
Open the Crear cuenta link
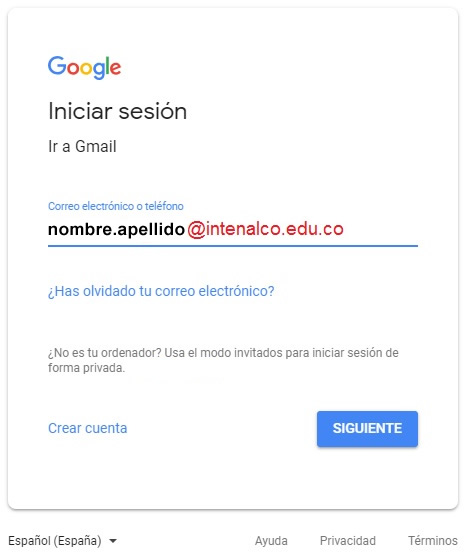click(x=88, y=428)
